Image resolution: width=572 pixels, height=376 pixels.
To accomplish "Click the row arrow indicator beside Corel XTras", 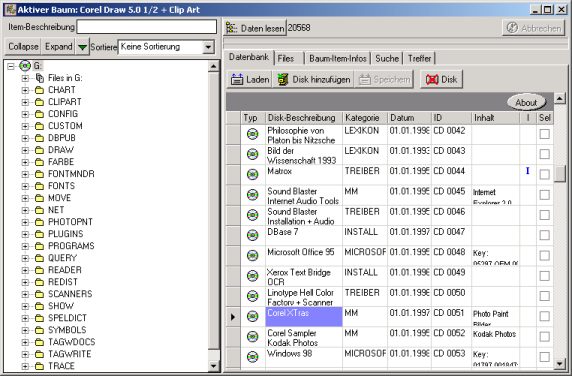I will click(233, 317).
